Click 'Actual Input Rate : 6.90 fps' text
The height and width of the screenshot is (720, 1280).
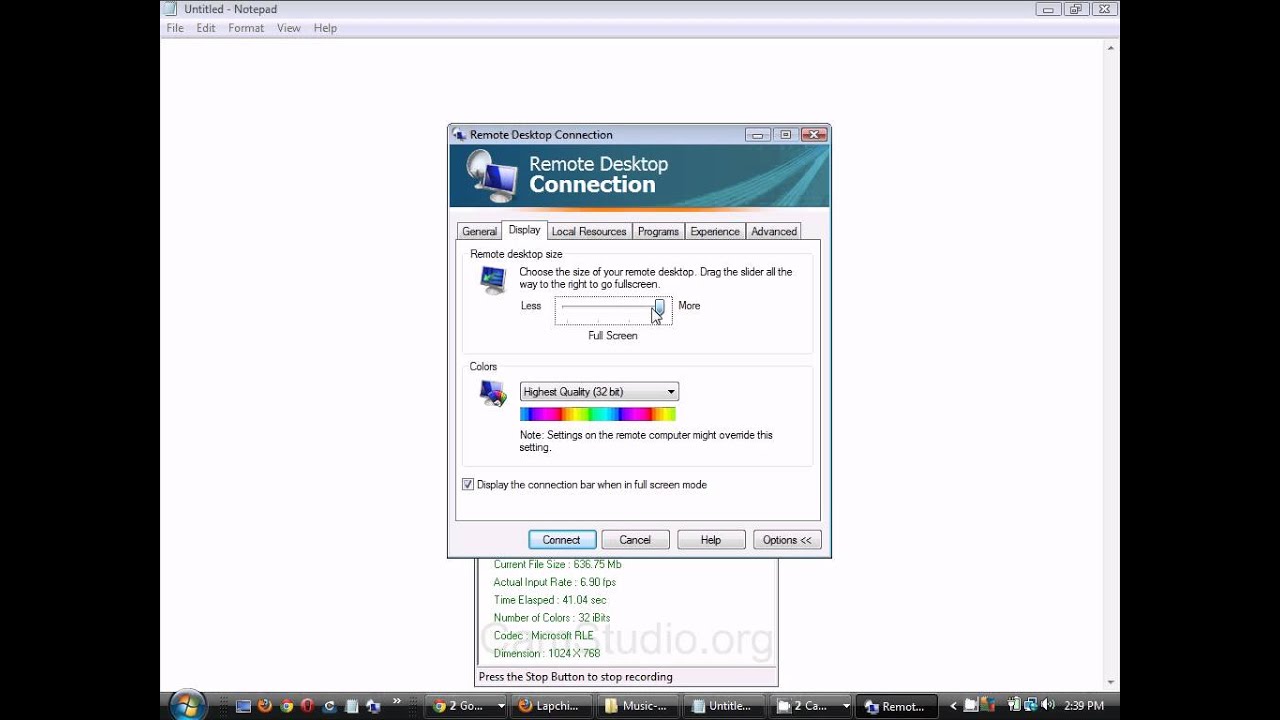[554, 582]
